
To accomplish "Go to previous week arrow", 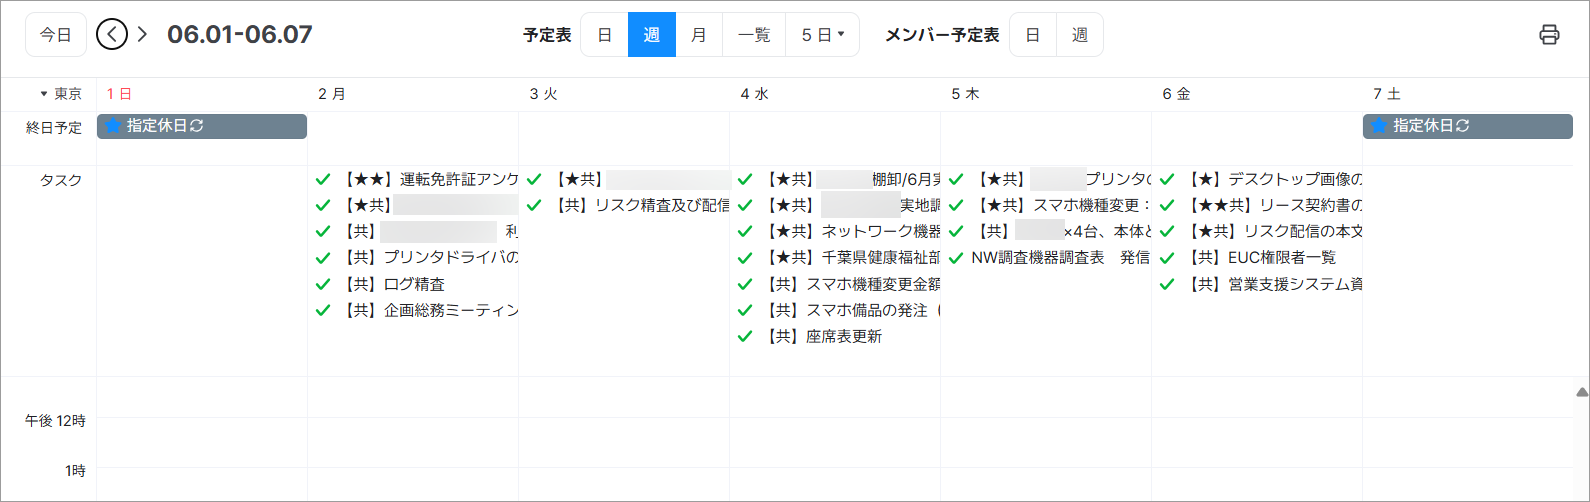I will 112,34.
